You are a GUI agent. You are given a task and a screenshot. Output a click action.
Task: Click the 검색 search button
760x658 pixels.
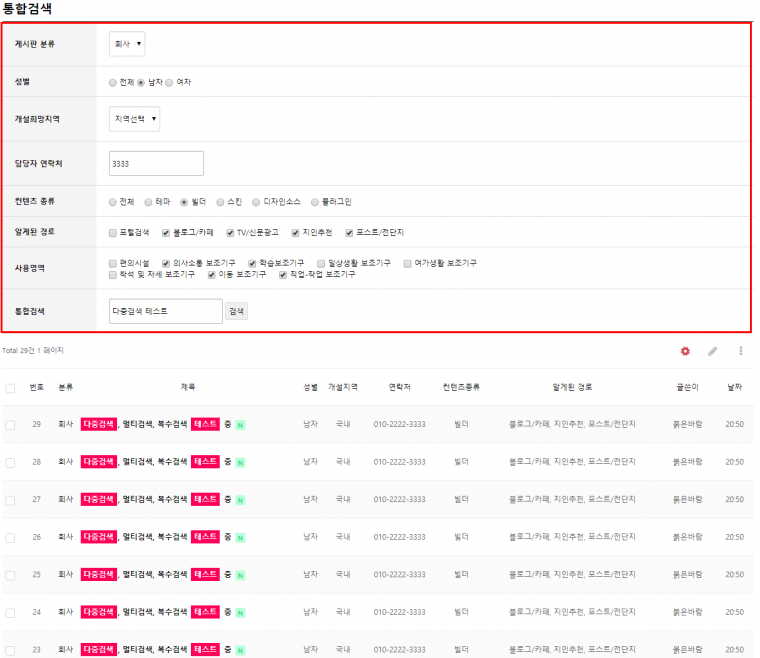[236, 311]
